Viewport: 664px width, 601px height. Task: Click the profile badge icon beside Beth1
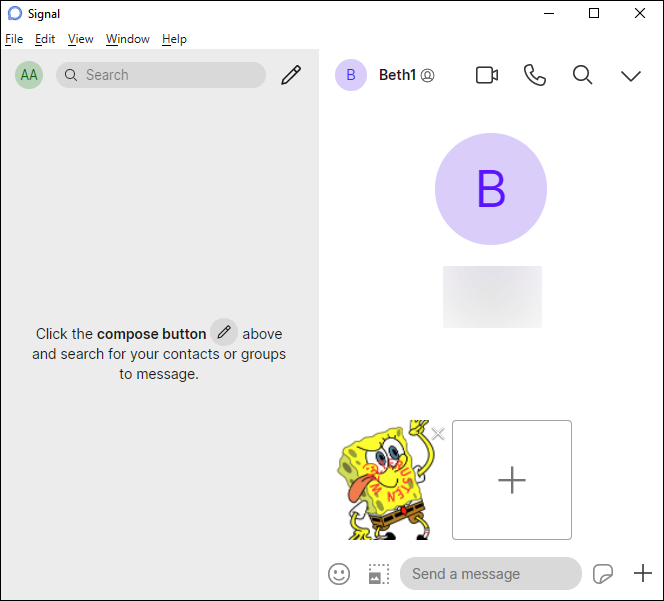coord(427,75)
